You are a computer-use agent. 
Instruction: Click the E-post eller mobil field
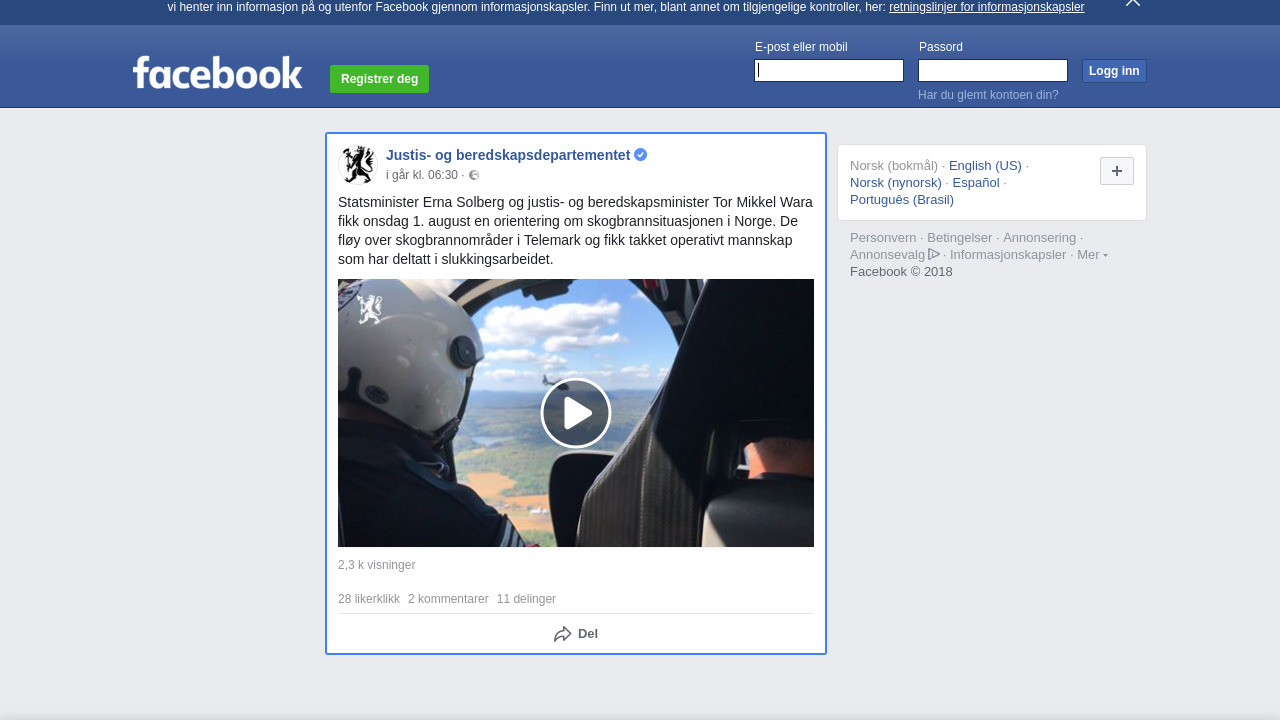tap(829, 71)
